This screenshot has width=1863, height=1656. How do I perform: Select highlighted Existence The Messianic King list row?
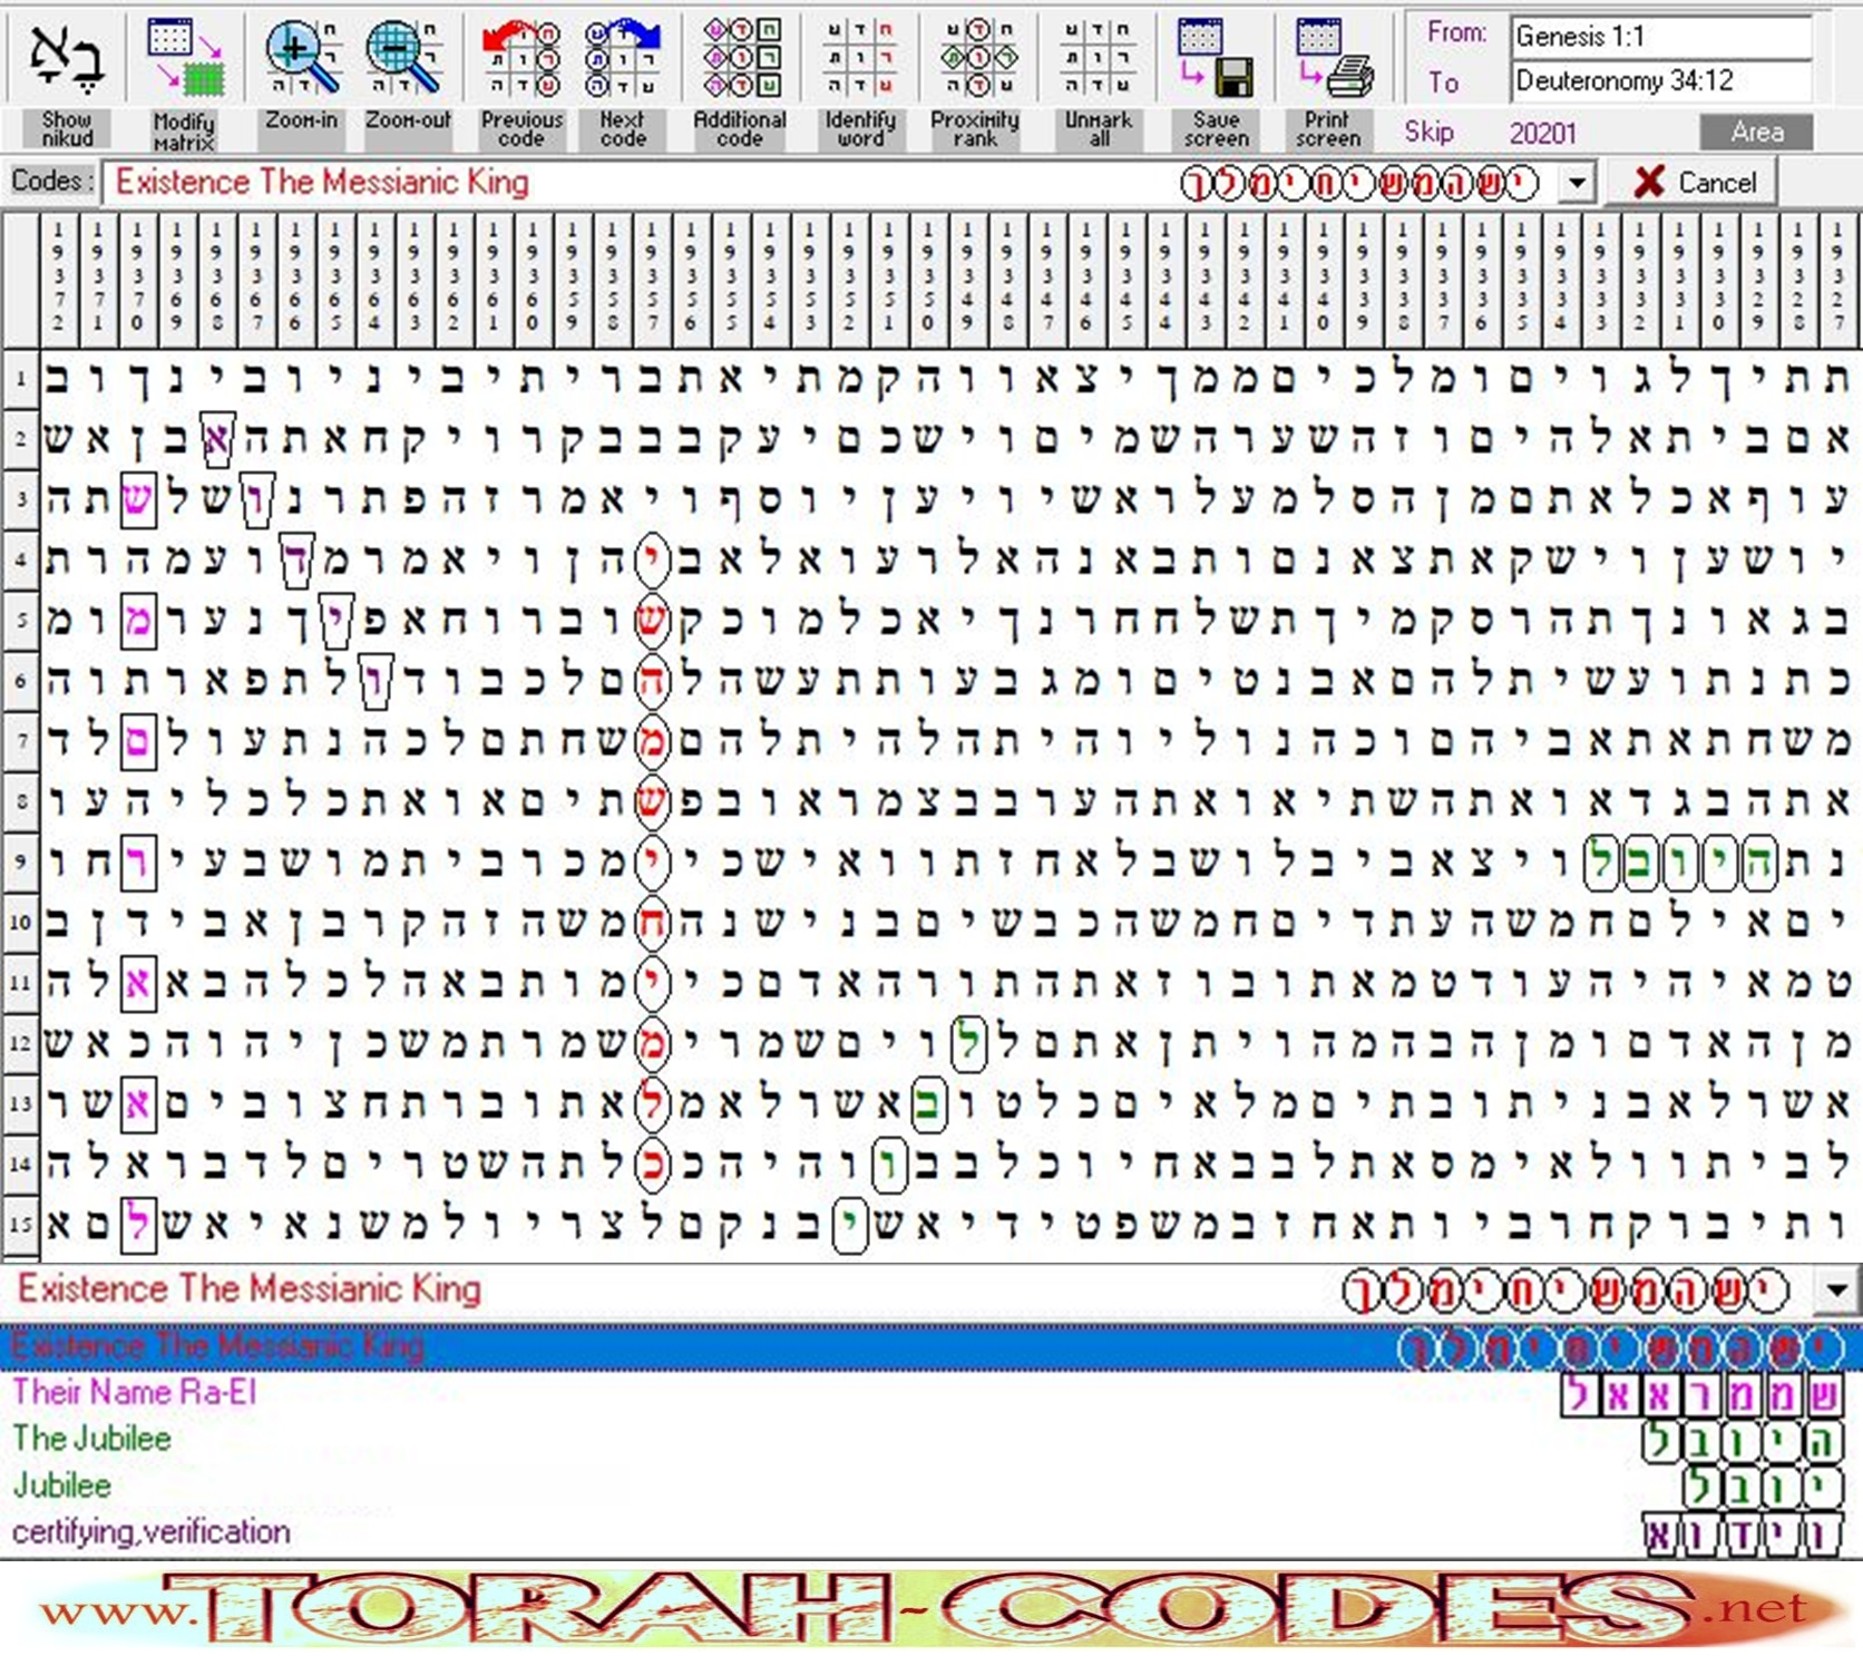931,1347
